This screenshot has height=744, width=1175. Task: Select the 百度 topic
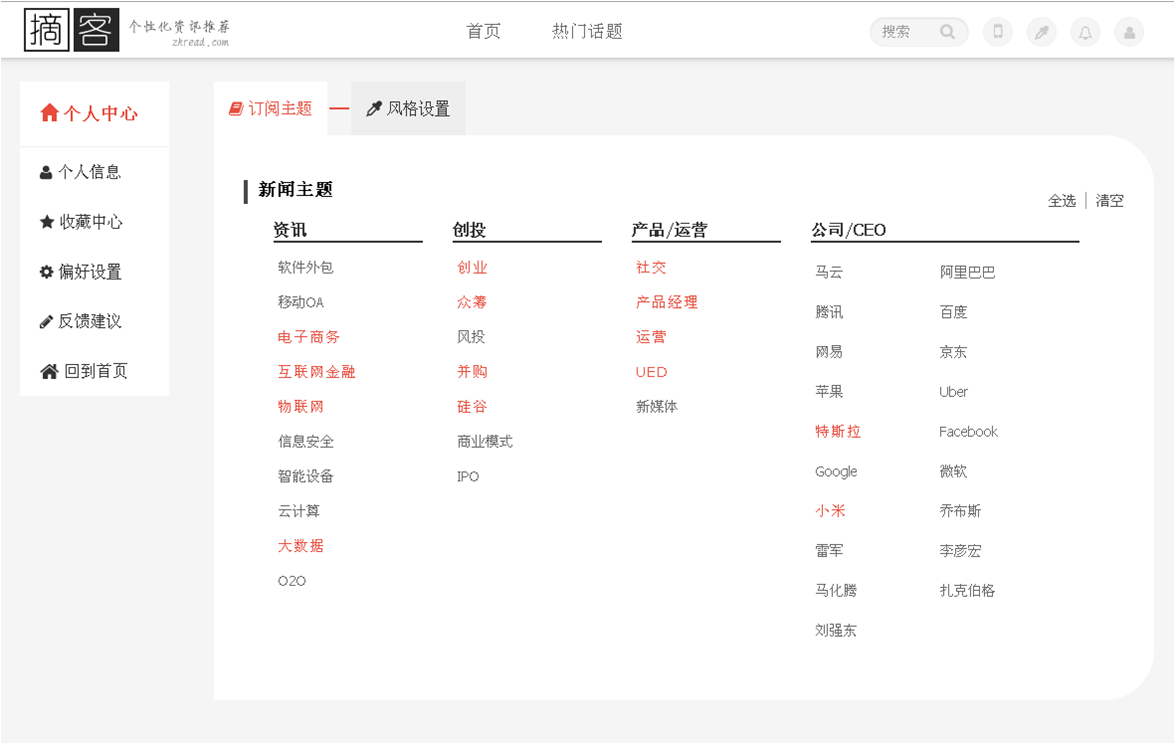(x=953, y=312)
